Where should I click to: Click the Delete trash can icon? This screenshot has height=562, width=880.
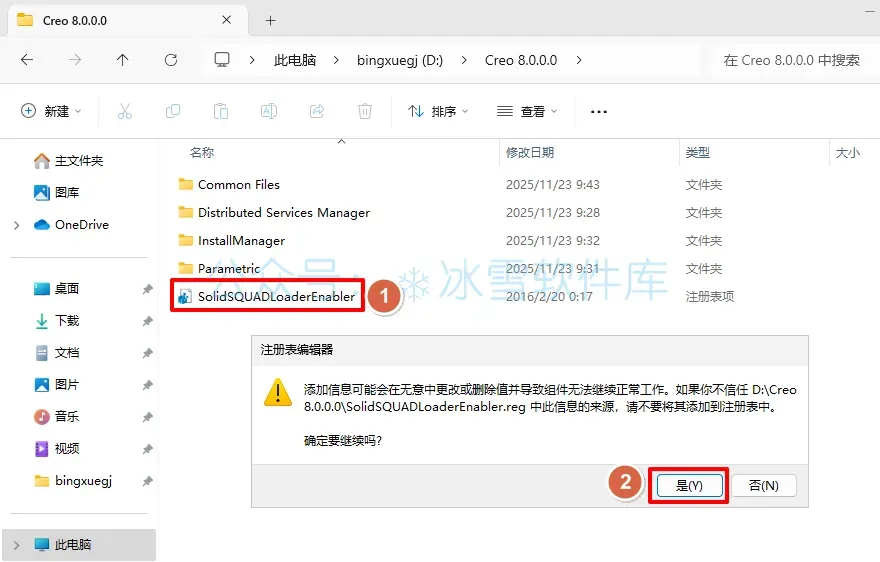tap(365, 111)
